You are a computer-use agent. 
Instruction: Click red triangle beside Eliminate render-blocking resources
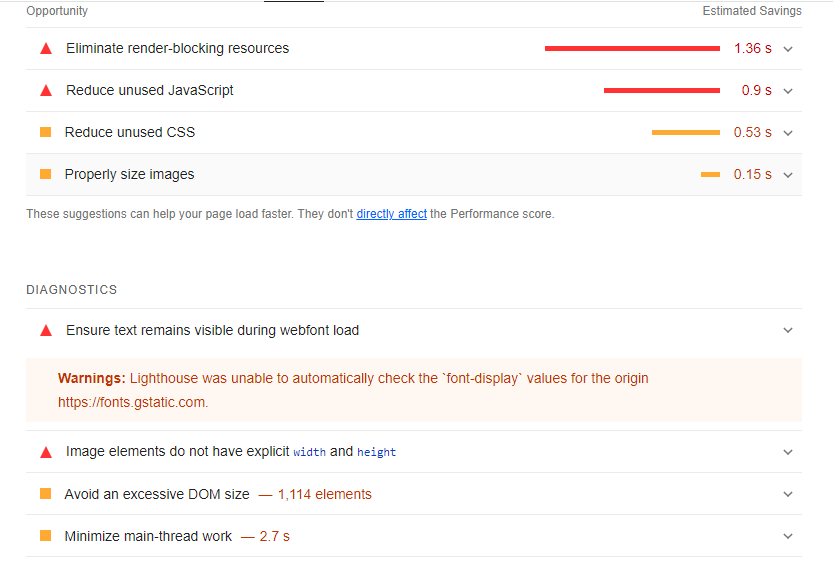(x=46, y=48)
